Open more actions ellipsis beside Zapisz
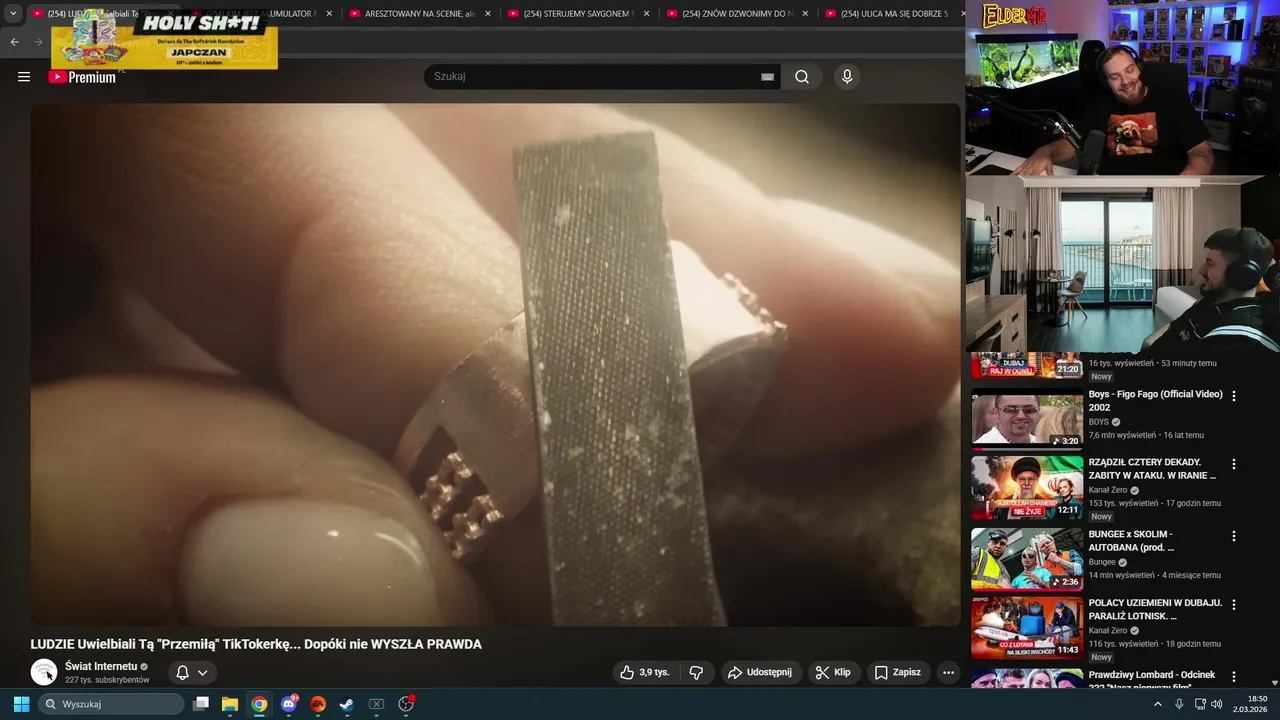This screenshot has width=1280, height=720. (x=948, y=673)
